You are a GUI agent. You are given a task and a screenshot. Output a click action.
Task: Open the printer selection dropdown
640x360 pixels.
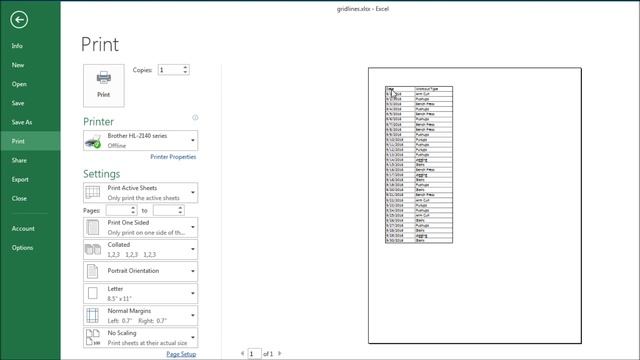pyautogui.click(x=193, y=140)
